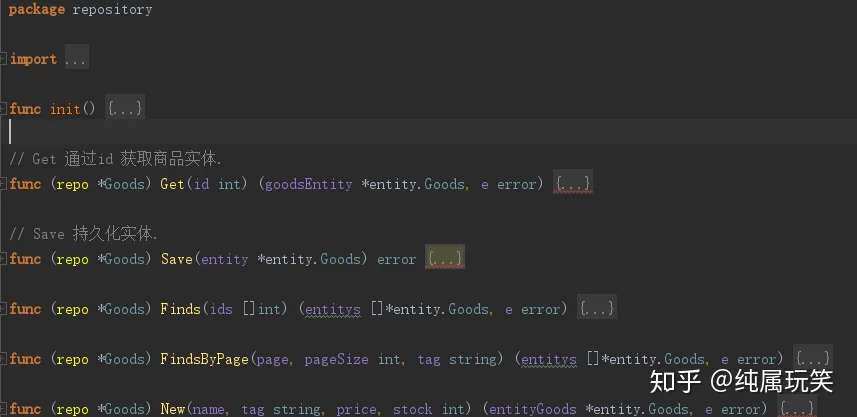
Task: Click the Save function name
Action: (x=177, y=259)
